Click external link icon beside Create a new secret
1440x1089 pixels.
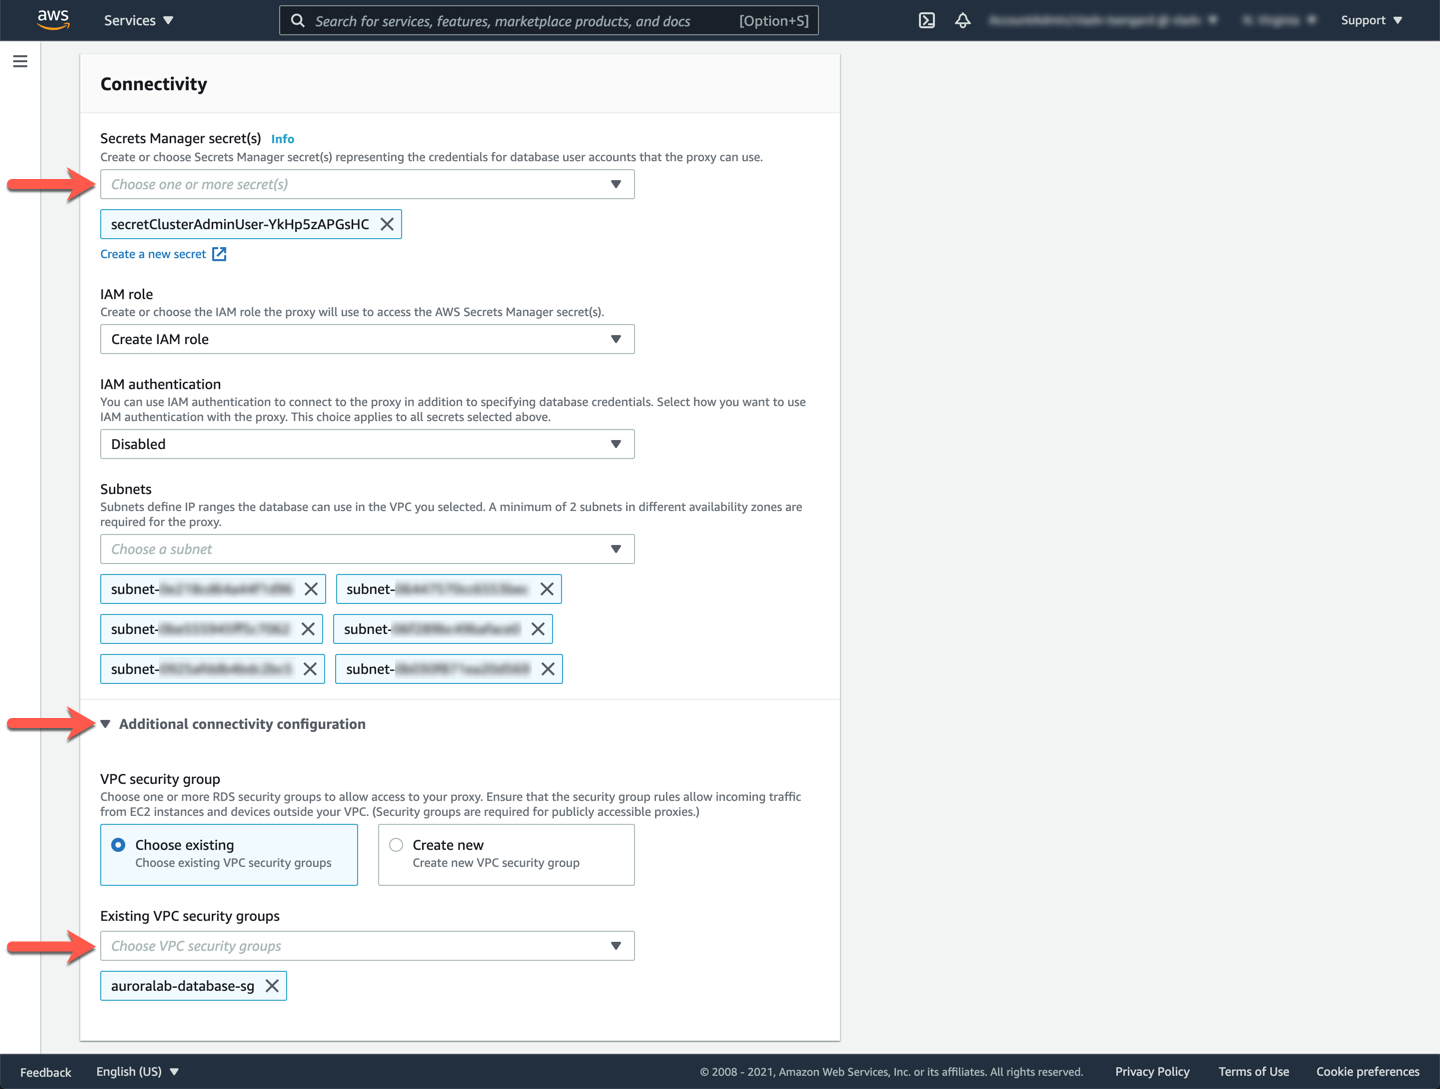tap(219, 254)
